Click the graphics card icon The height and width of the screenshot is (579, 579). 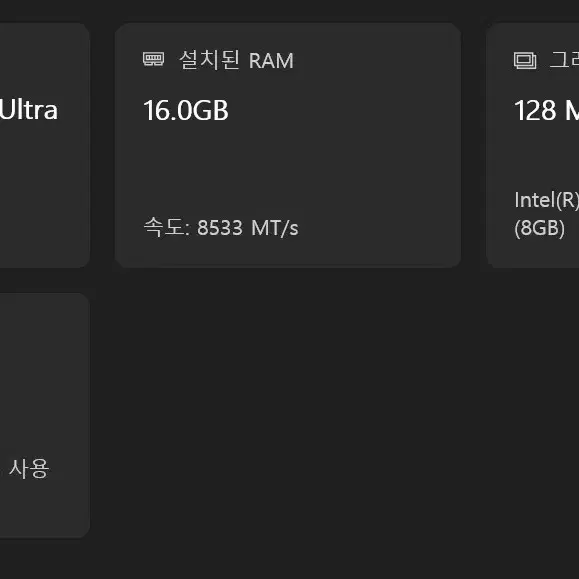tap(525, 60)
